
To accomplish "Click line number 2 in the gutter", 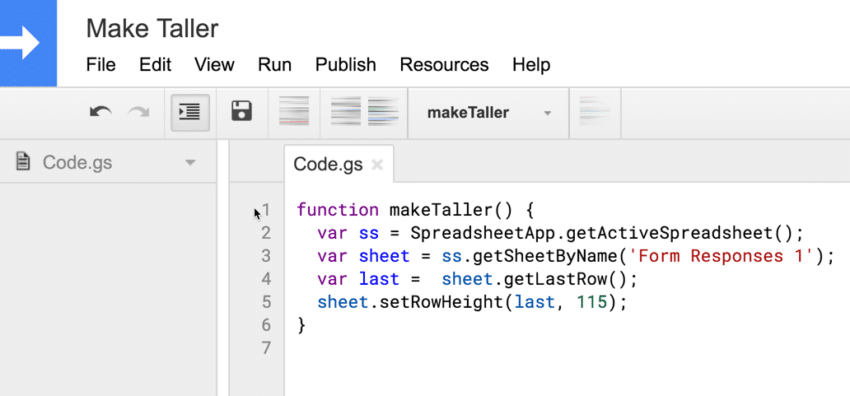I will [x=266, y=233].
